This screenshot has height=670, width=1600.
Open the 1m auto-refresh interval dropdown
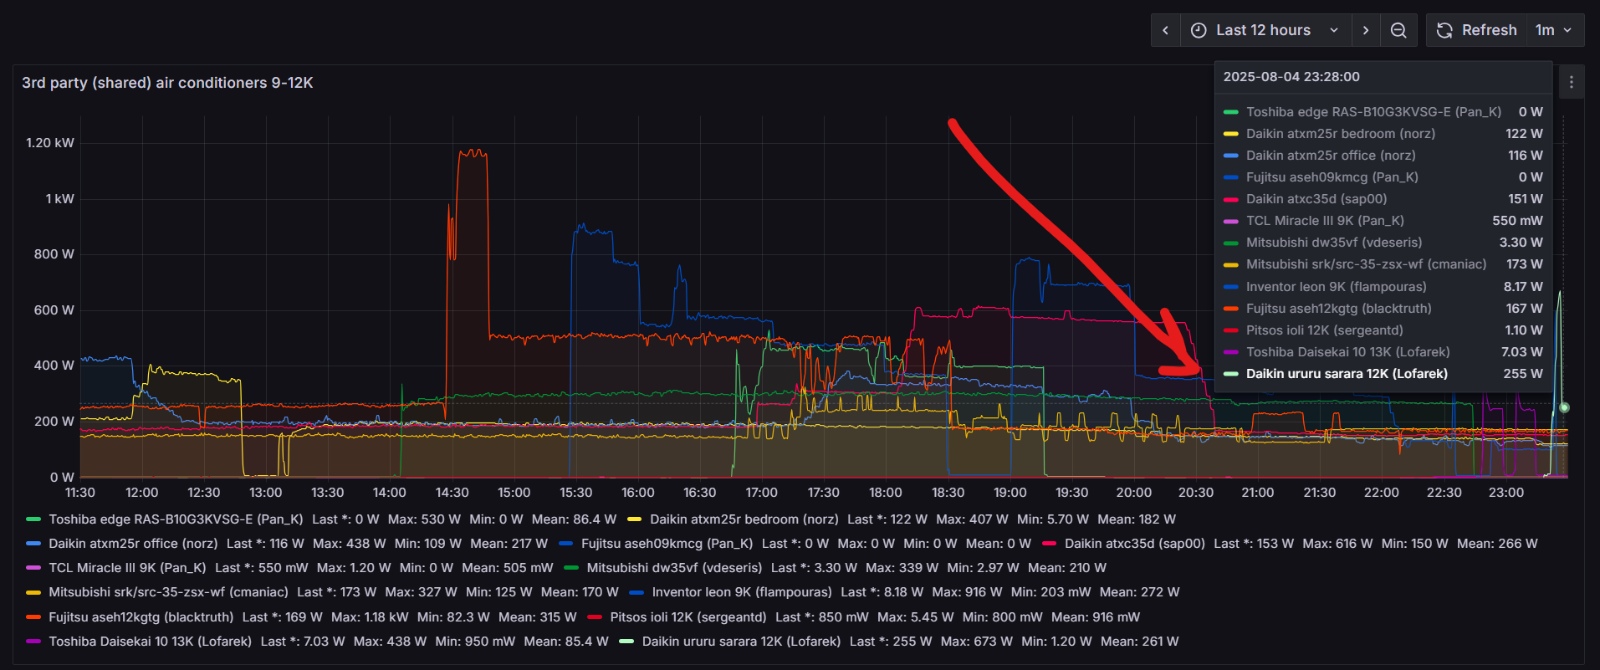pos(1555,30)
